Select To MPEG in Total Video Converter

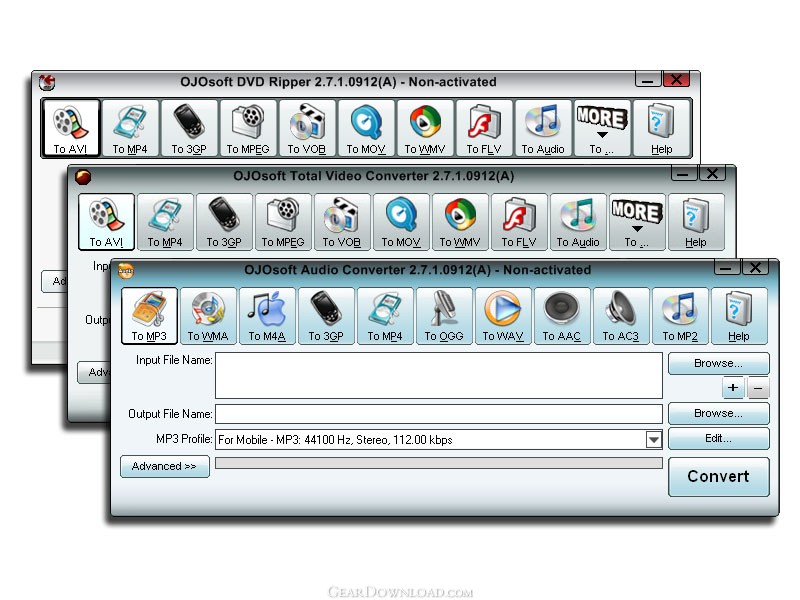pos(283,222)
